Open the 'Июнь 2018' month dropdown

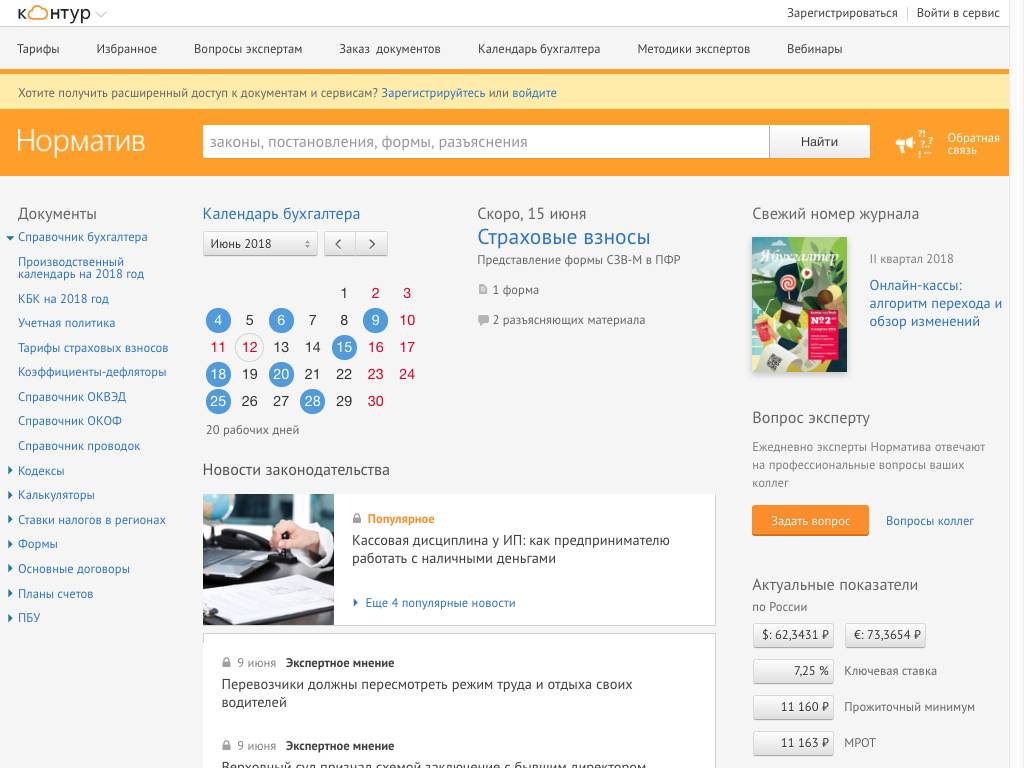point(260,243)
